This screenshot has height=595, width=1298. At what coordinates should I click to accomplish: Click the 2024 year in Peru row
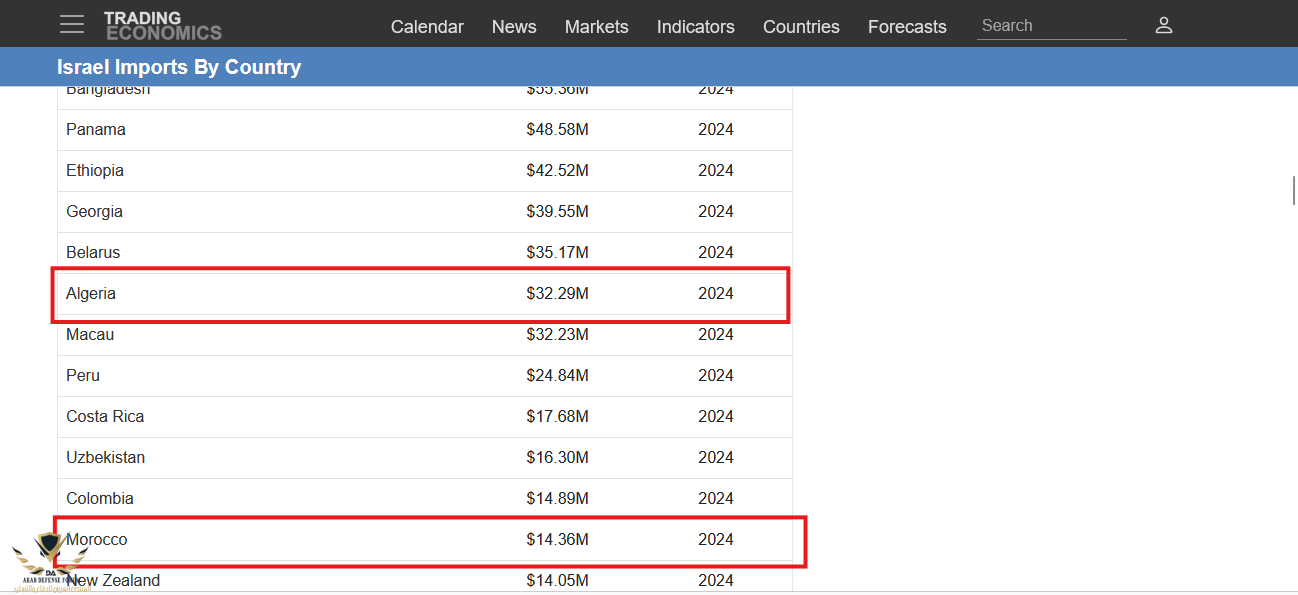[x=716, y=376]
